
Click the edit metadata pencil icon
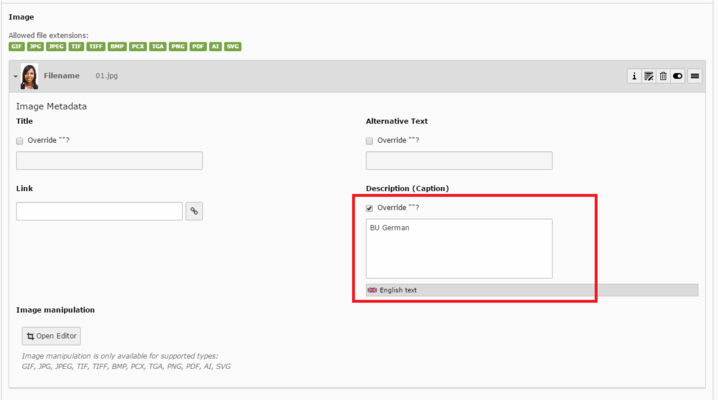(x=648, y=76)
